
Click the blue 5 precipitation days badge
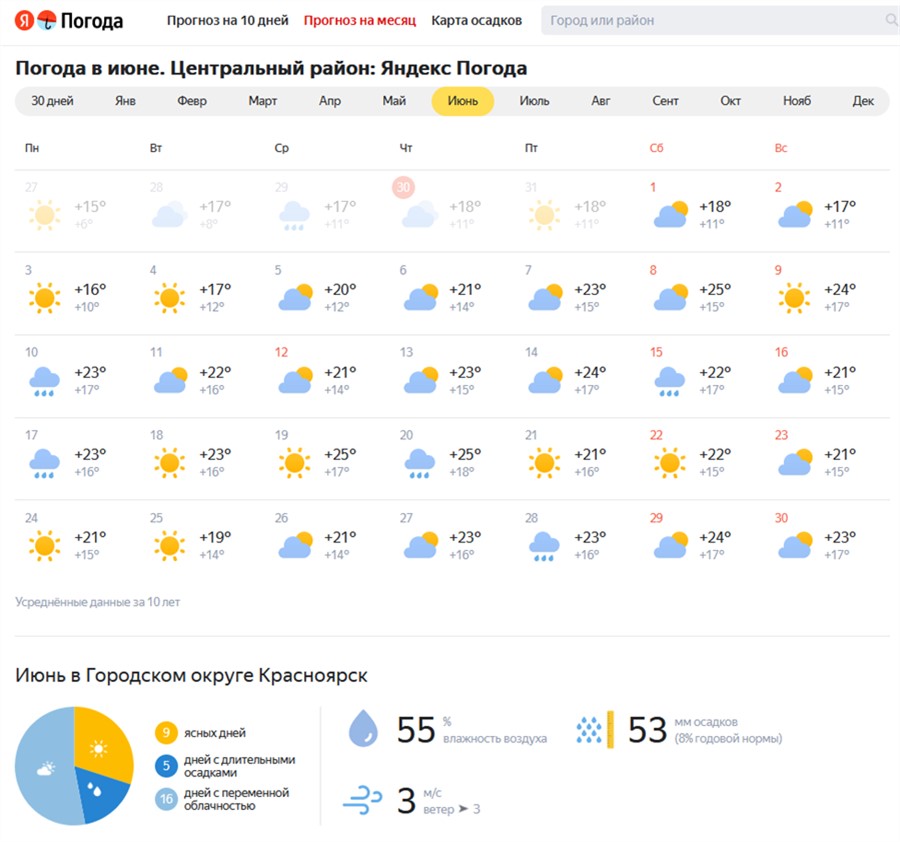(166, 766)
